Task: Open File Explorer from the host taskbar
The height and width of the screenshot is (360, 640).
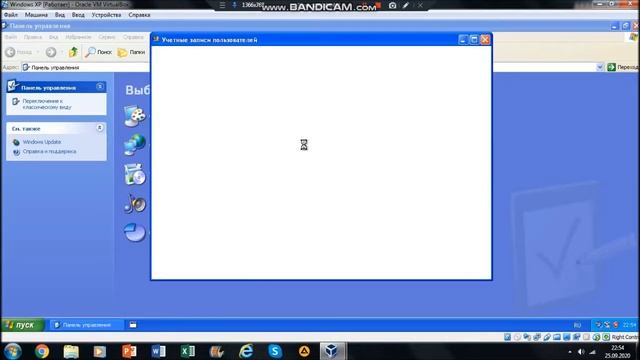Action: pos(71,351)
